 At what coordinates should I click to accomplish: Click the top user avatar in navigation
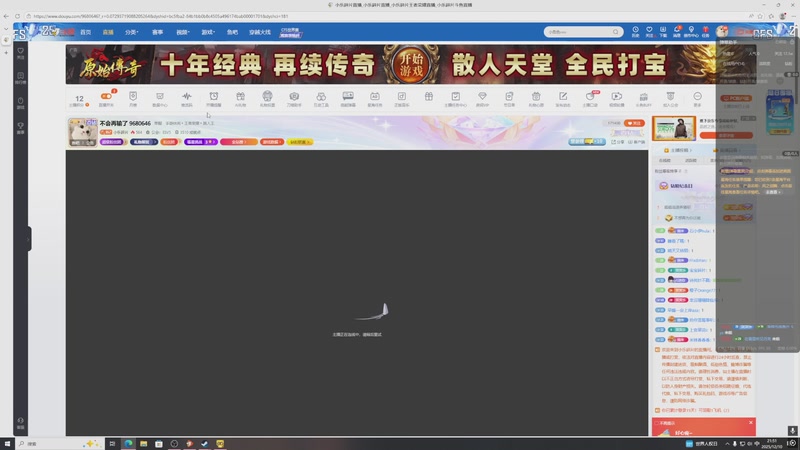click(721, 31)
